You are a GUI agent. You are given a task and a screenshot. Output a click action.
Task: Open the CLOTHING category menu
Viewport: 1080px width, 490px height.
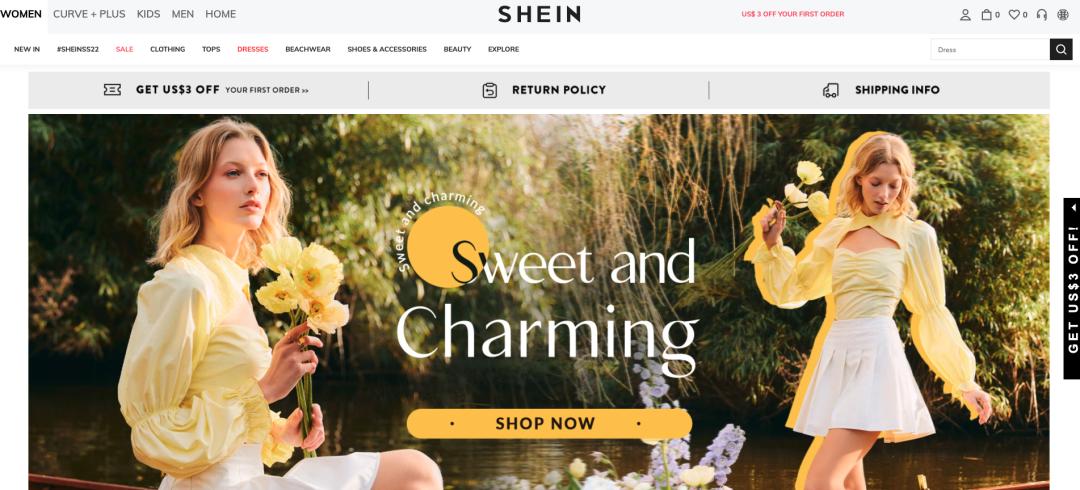[x=167, y=50]
